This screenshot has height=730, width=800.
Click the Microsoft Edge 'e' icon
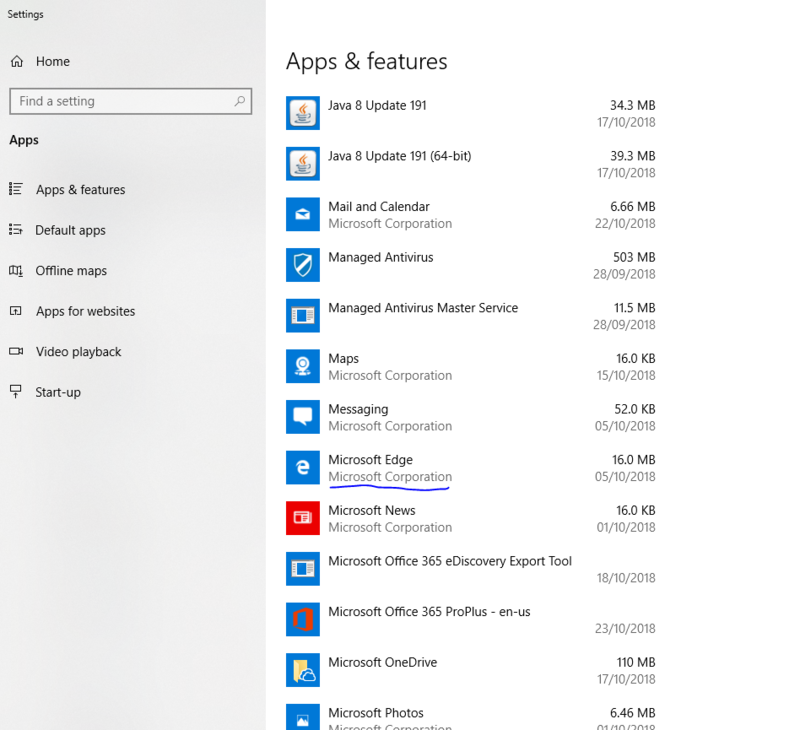click(x=303, y=468)
